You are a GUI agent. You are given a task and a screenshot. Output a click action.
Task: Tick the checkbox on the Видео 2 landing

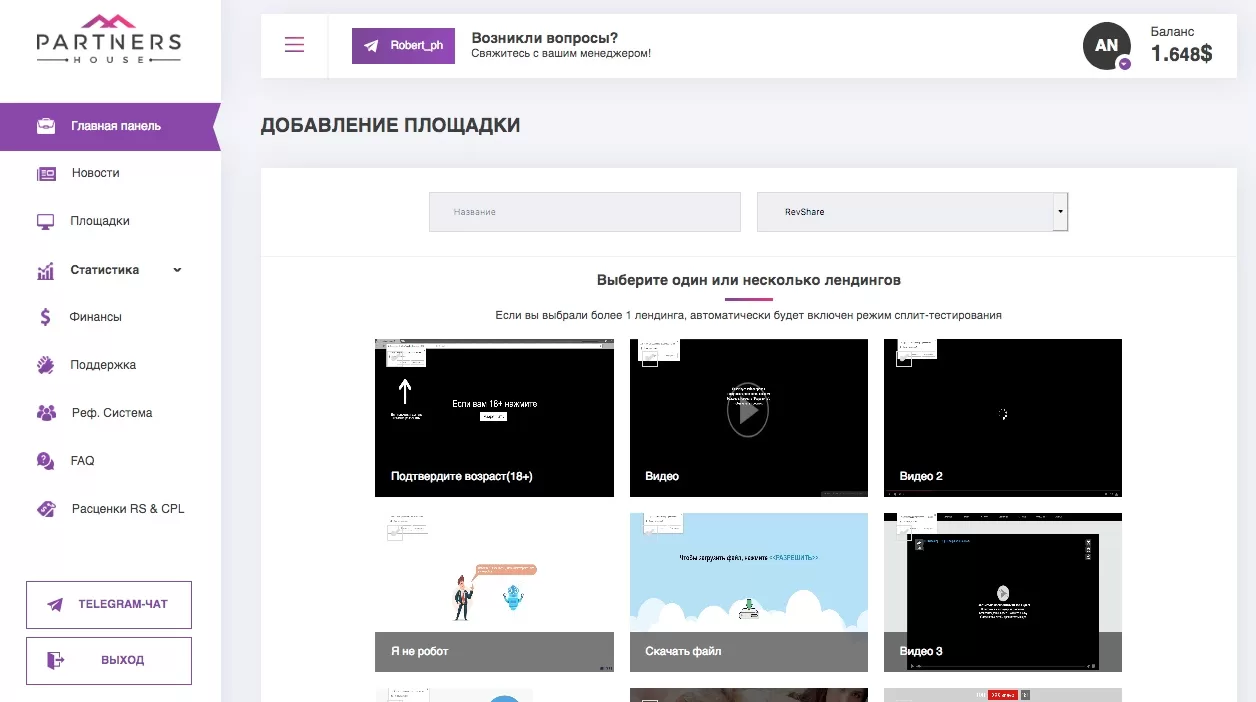pyautogui.click(x=904, y=359)
